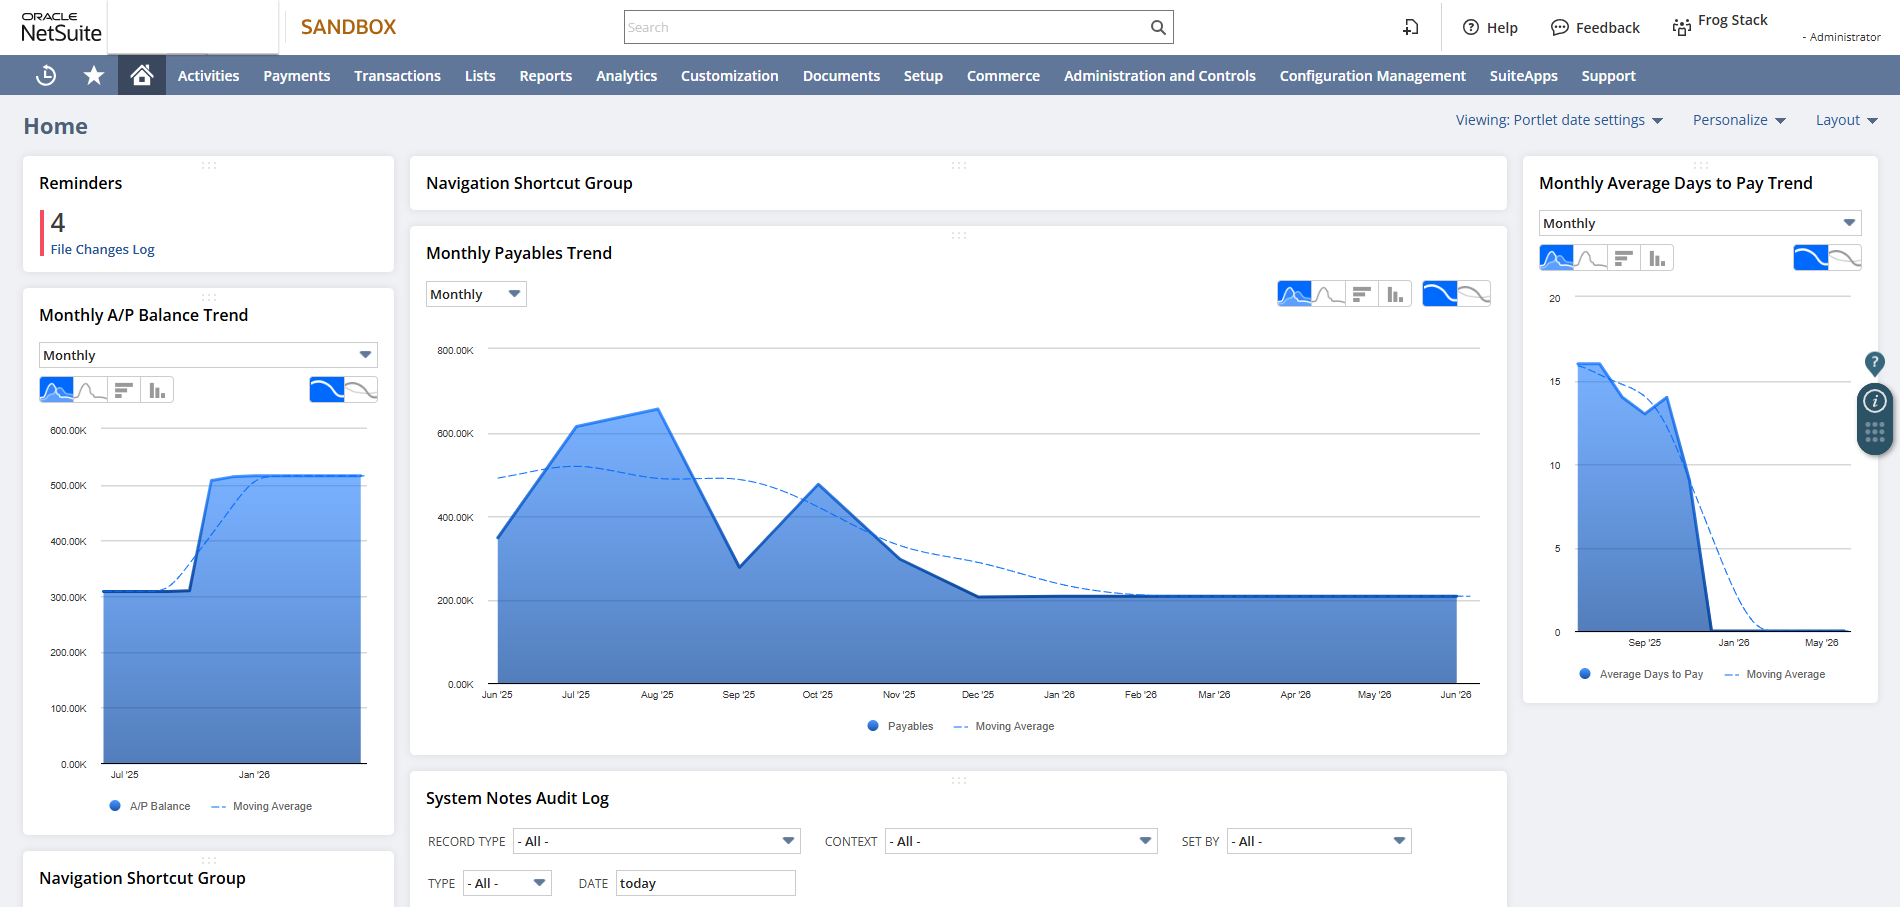Viewport: 1900px width, 907px height.
Task: Click the floating info circle icon
Action: 1875,401
